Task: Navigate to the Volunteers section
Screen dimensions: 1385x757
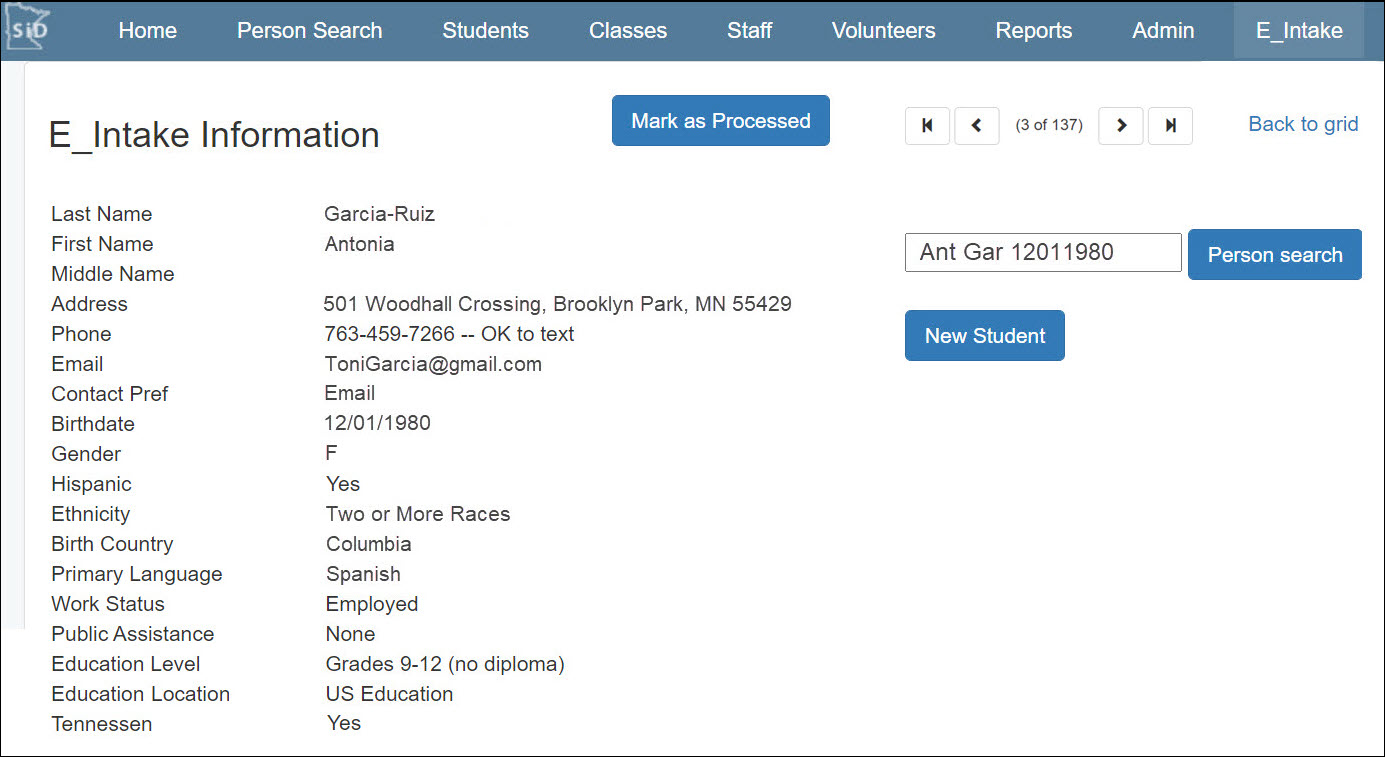Action: pos(883,30)
